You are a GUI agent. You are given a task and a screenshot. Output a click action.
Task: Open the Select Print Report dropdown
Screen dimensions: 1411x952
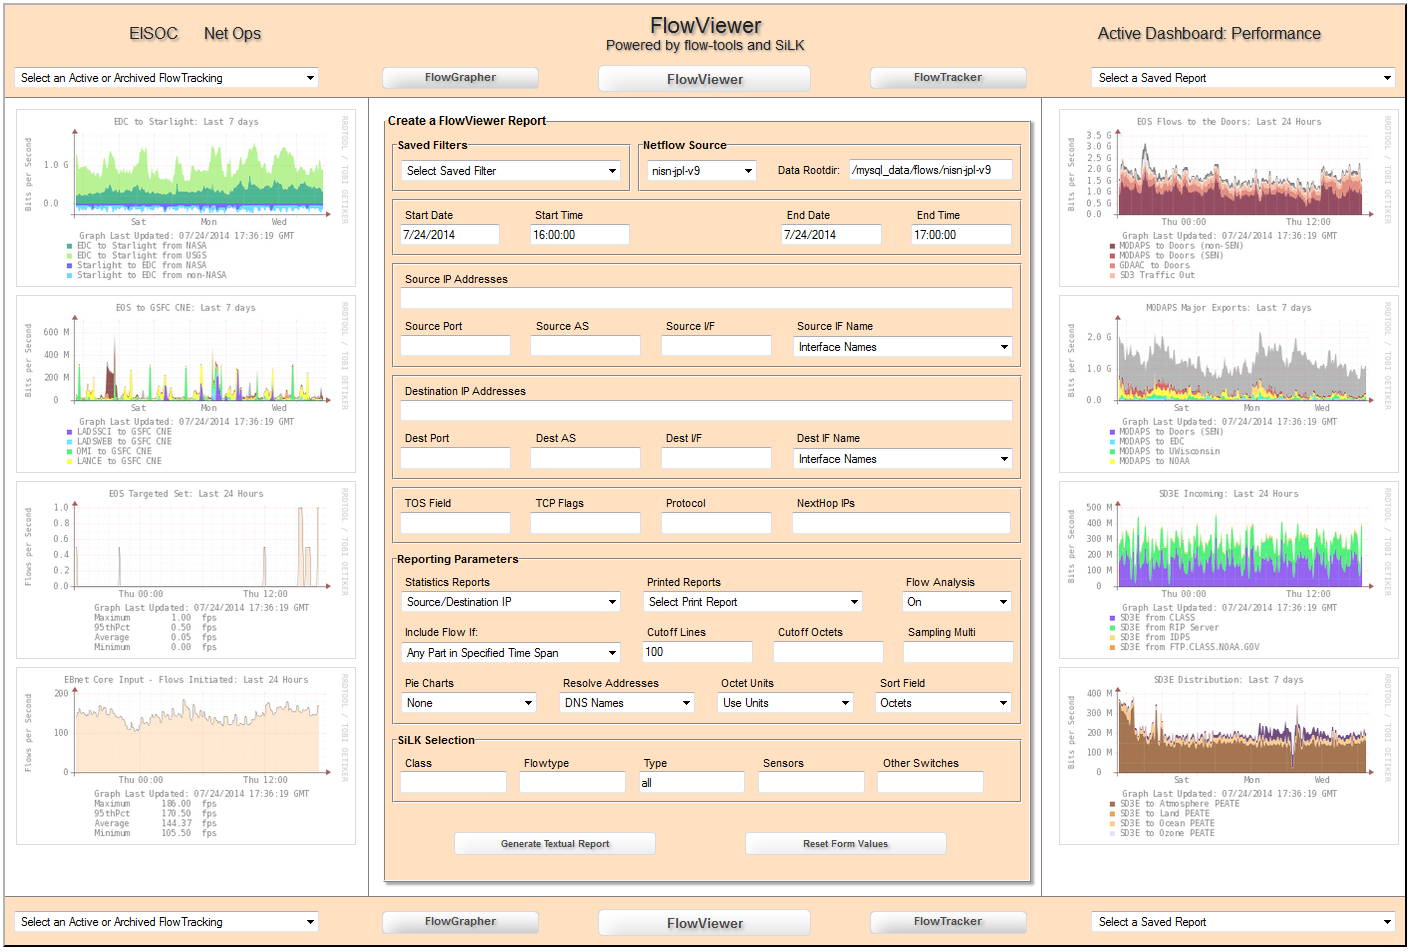[751, 602]
